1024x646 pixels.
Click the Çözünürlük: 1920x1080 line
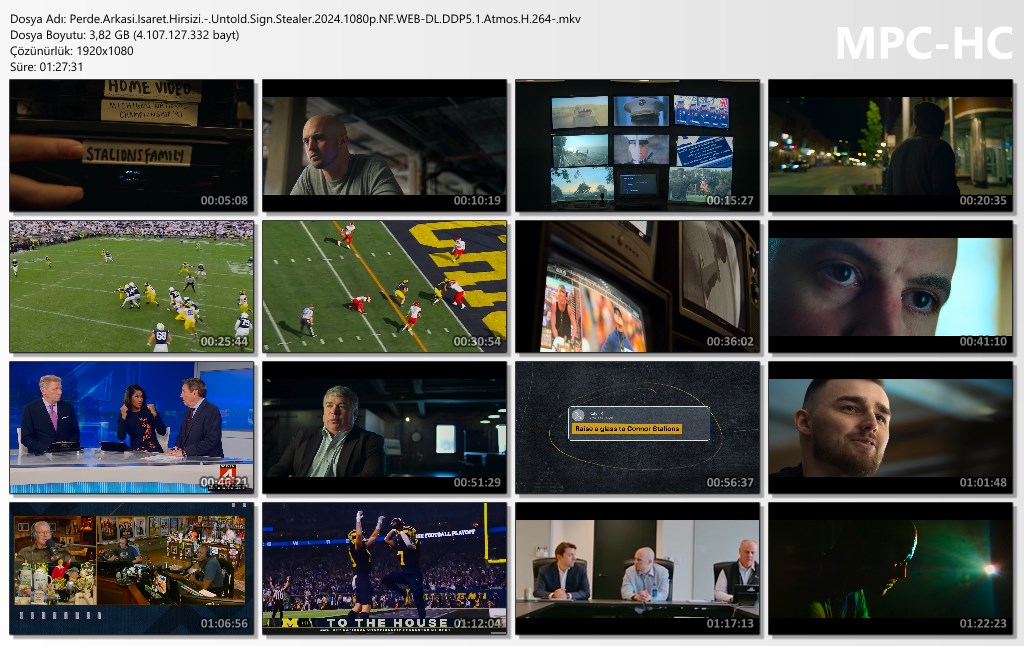pos(72,51)
